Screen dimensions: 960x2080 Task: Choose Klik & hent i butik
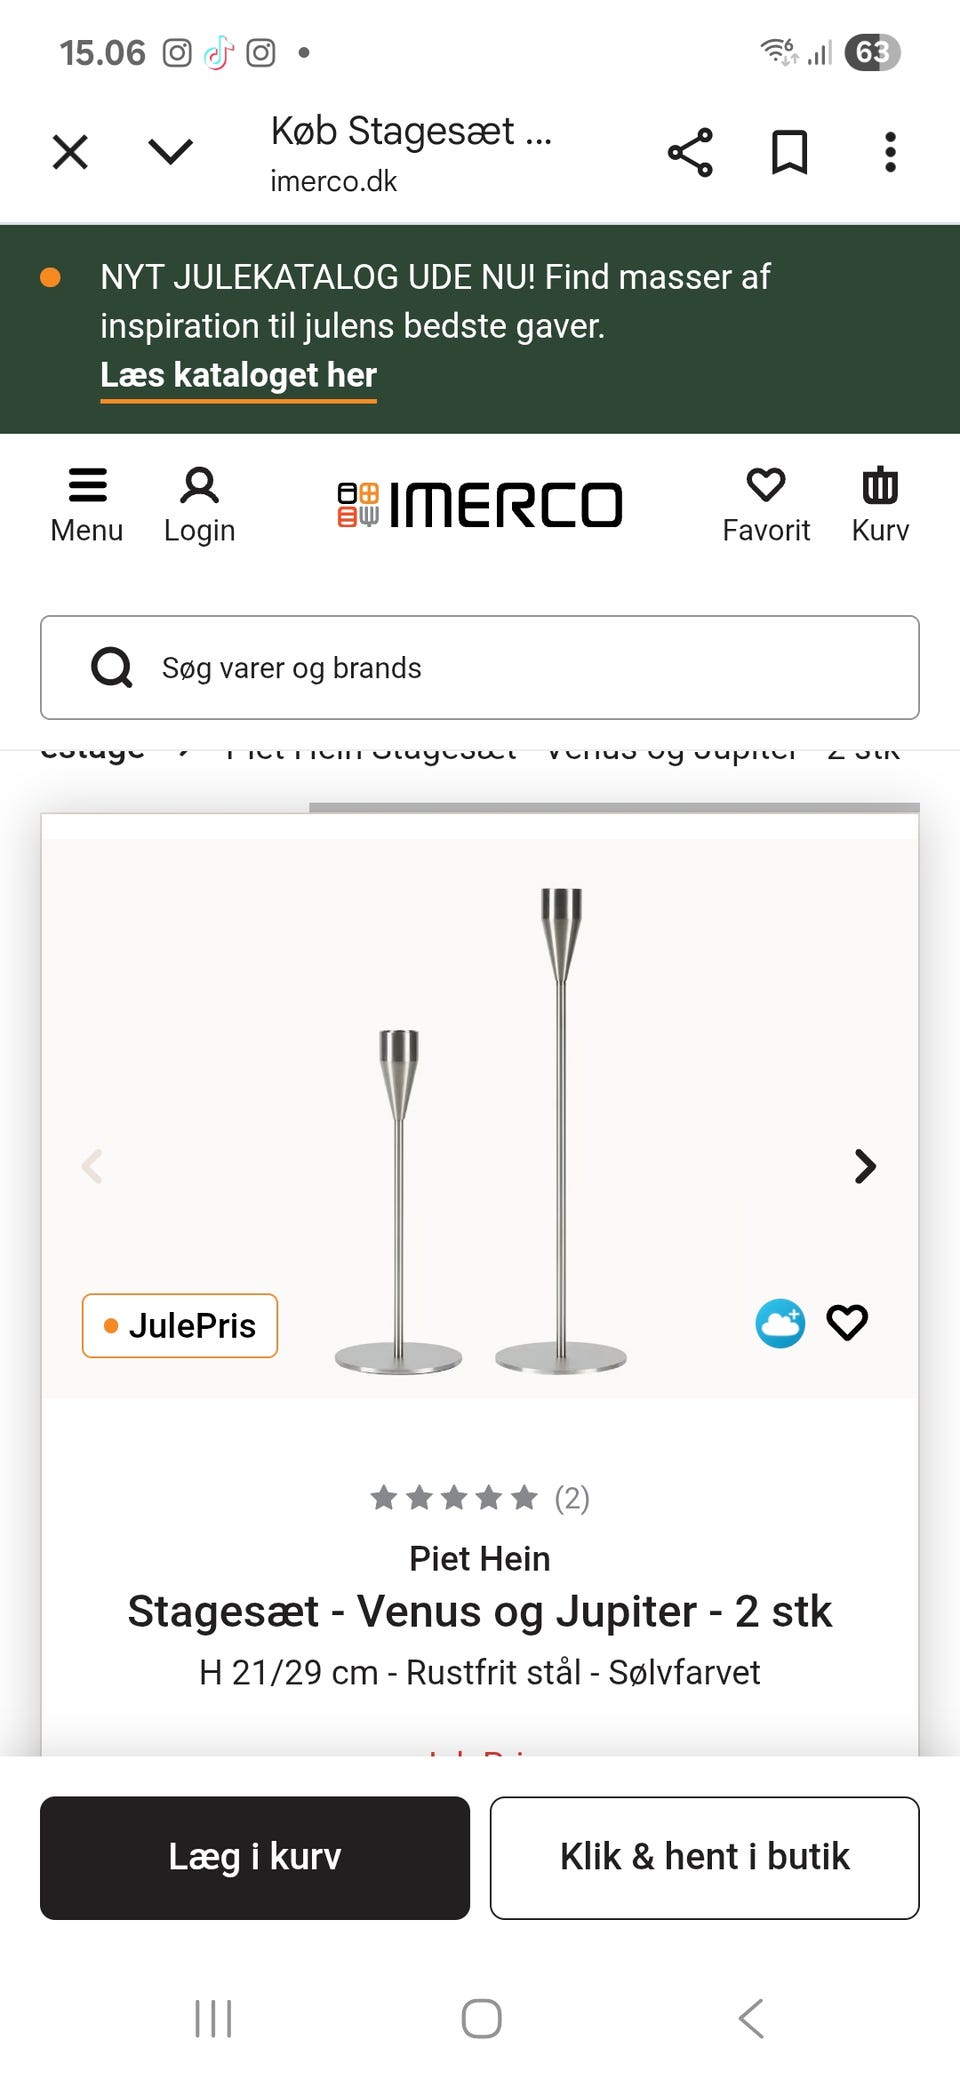[704, 1858]
